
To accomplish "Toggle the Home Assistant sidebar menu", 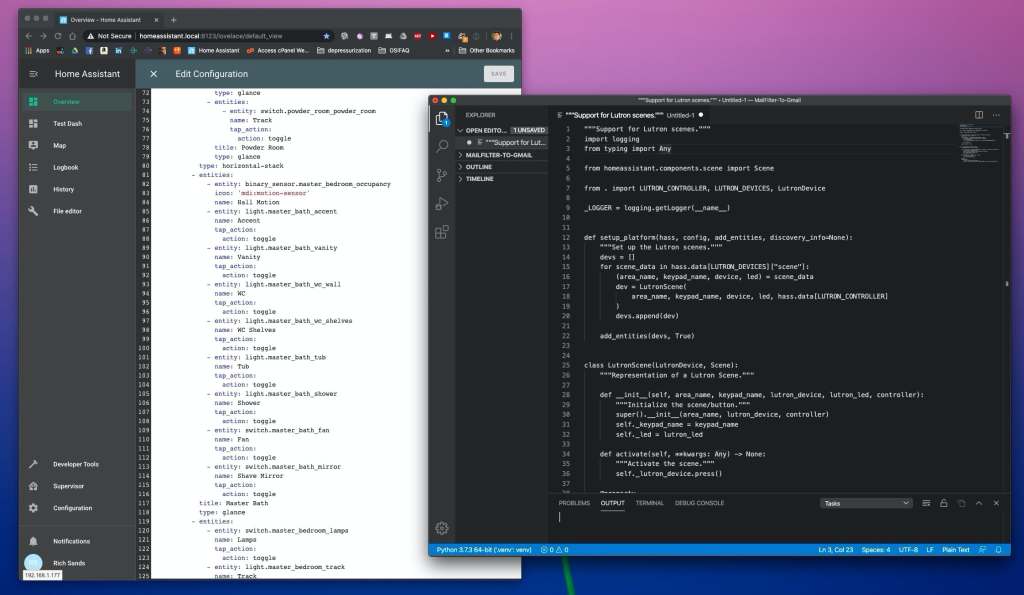I will (33, 74).
